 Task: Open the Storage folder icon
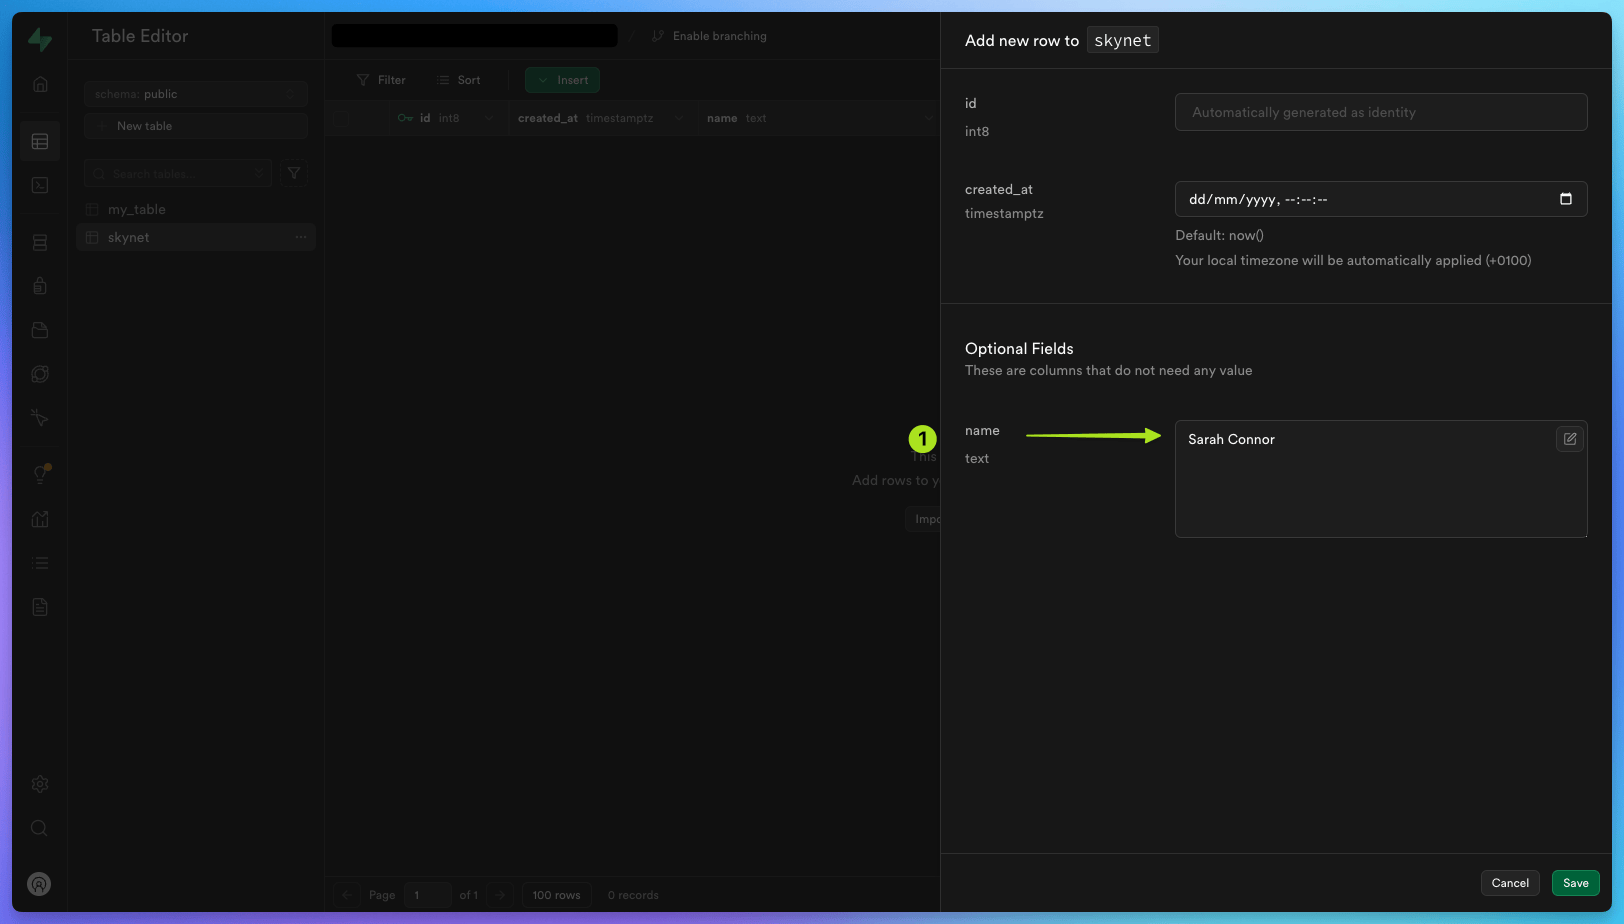40,330
